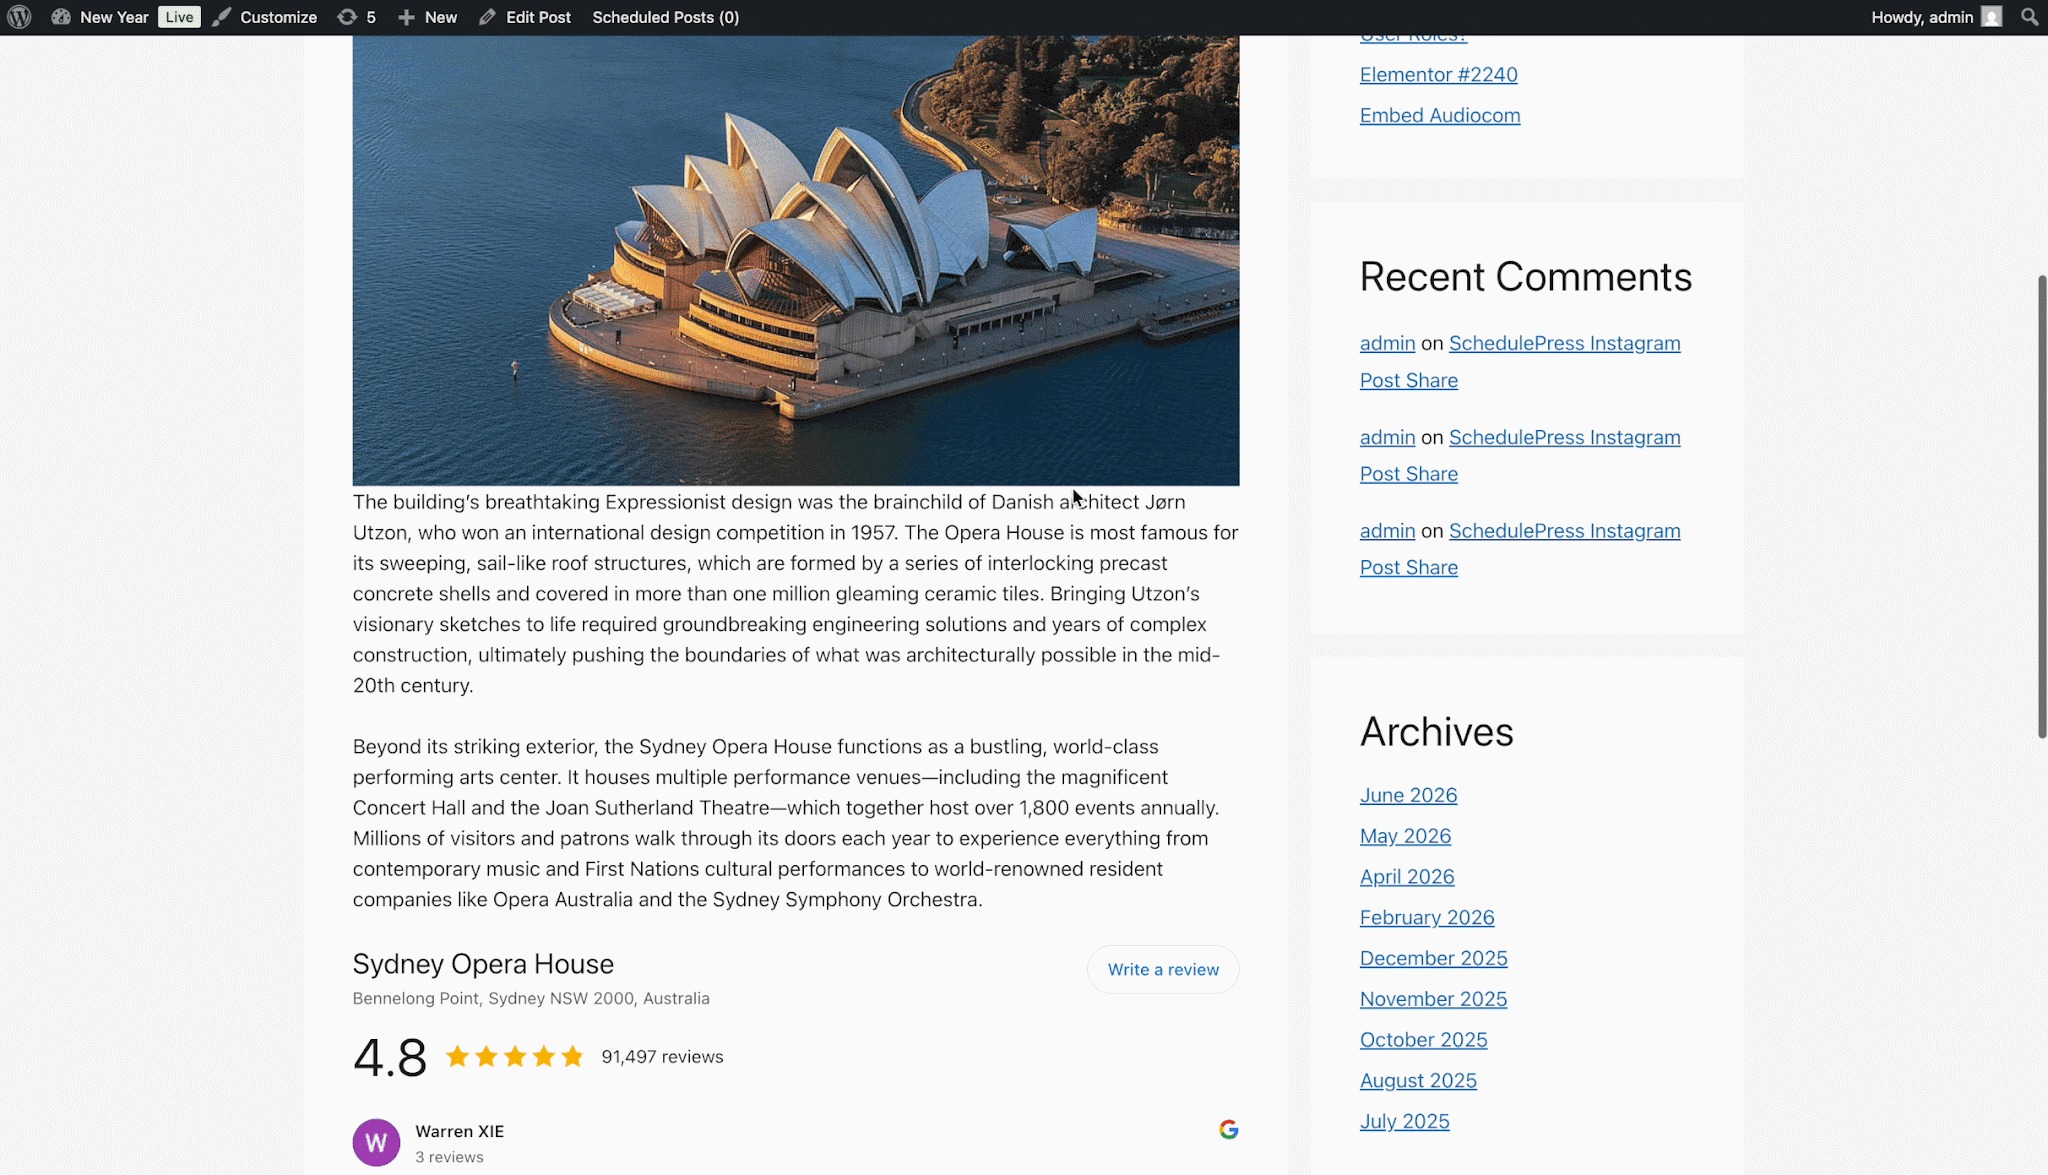The width and height of the screenshot is (2048, 1175).
Task: Open the second admin commenter link
Action: click(x=1387, y=437)
